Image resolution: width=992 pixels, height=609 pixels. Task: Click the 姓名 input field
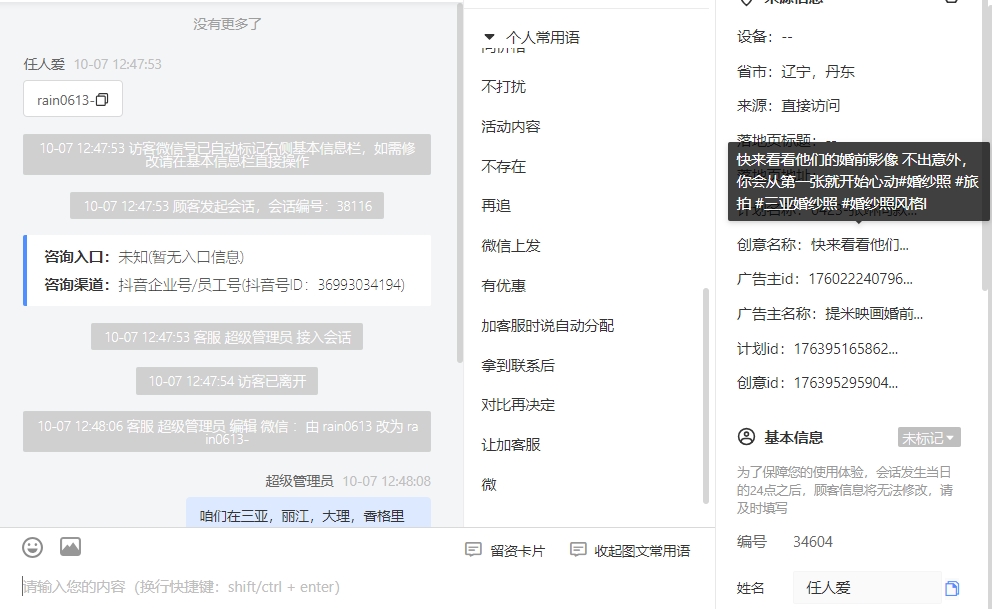[x=867, y=588]
